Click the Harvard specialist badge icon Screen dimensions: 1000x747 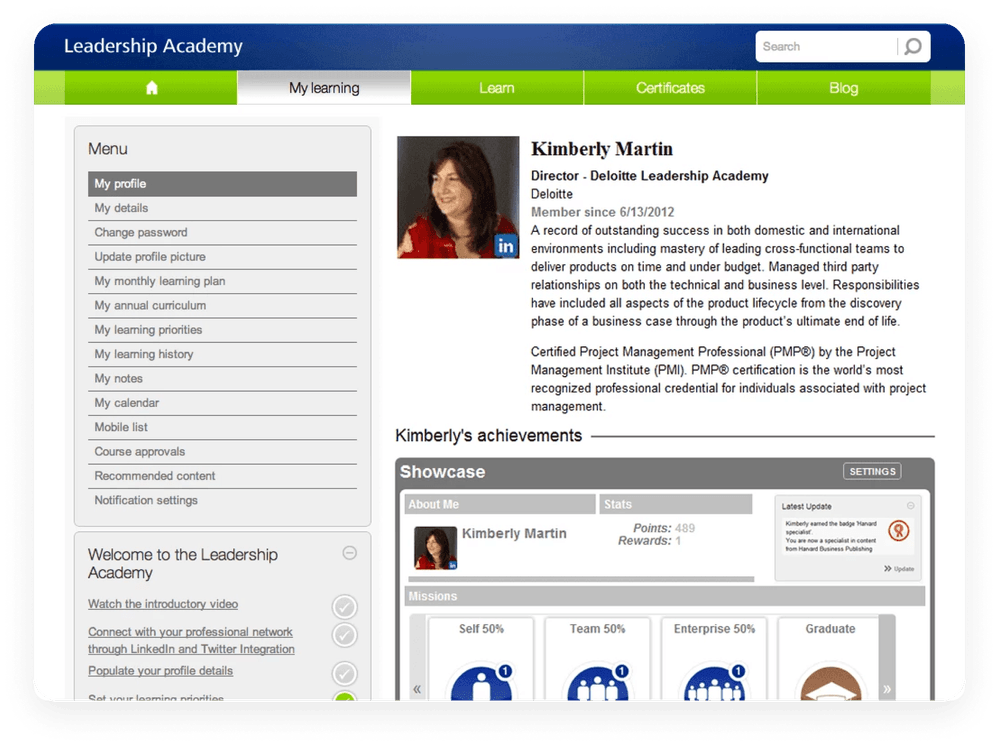(899, 533)
